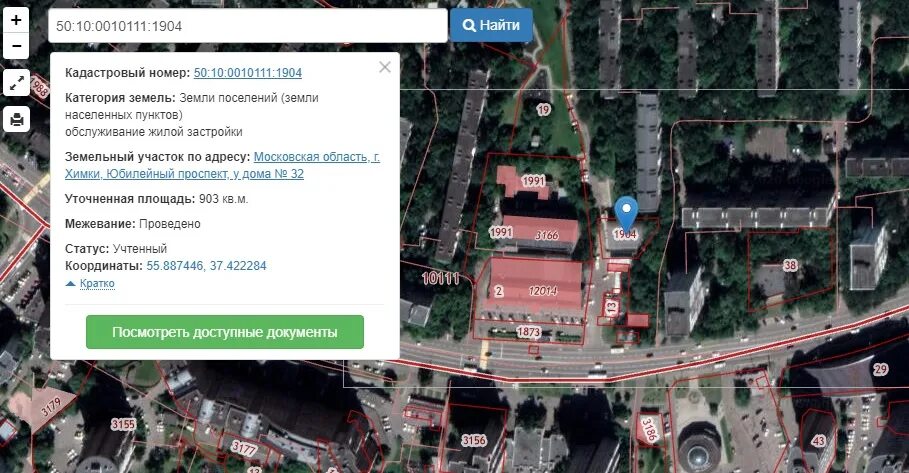Select parcel labeled 19 on map

(x=543, y=110)
